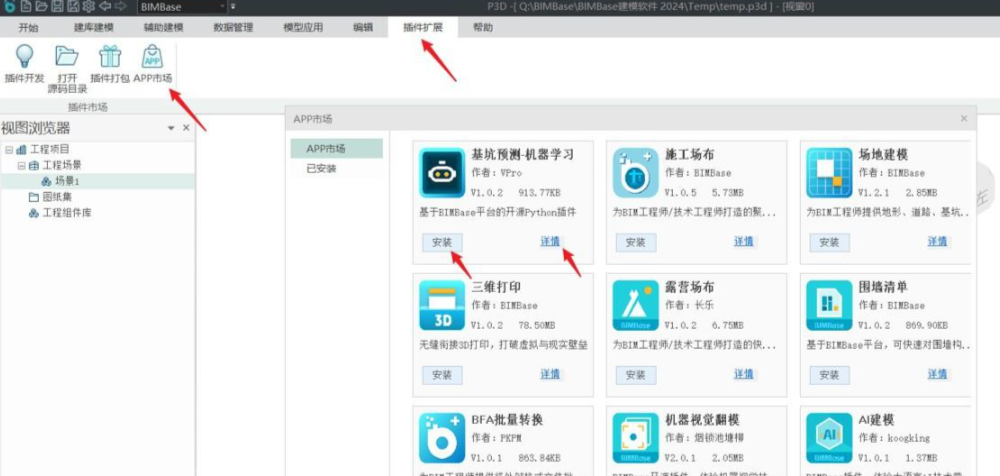View 详情 for 施工场布
The image size is (1000, 476).
click(744, 241)
